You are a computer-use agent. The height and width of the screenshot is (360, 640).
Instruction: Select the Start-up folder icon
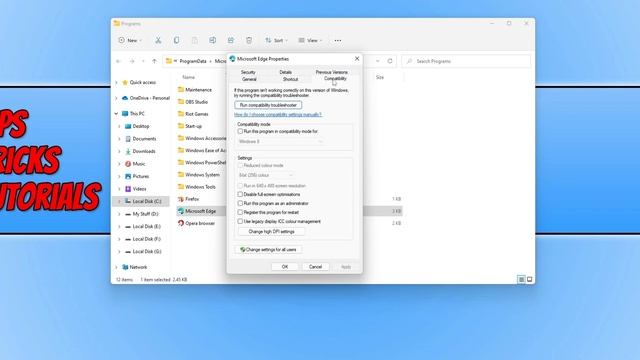pyautogui.click(x=181, y=126)
